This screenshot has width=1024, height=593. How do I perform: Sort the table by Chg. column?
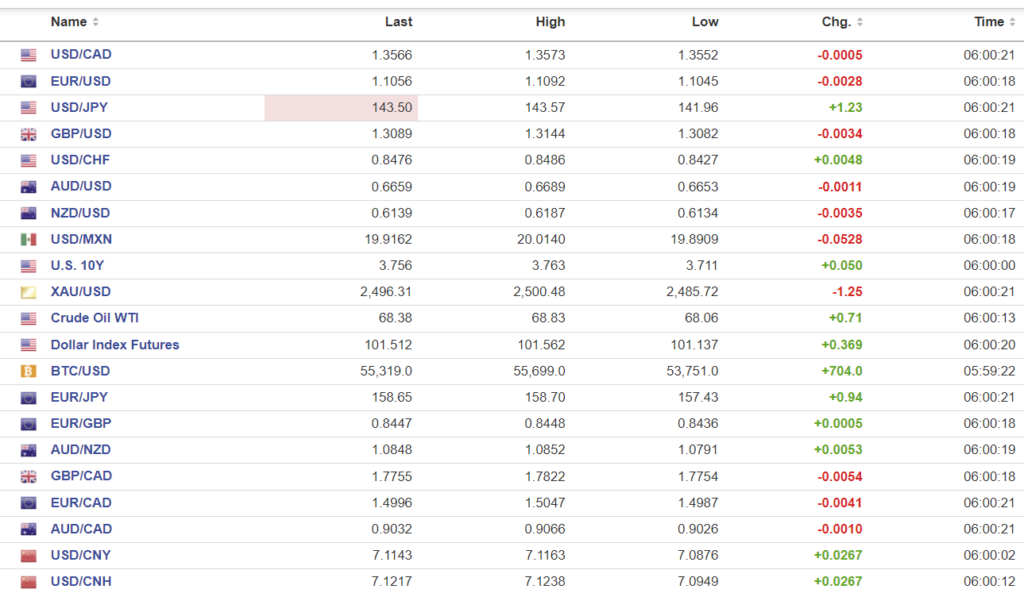842,22
